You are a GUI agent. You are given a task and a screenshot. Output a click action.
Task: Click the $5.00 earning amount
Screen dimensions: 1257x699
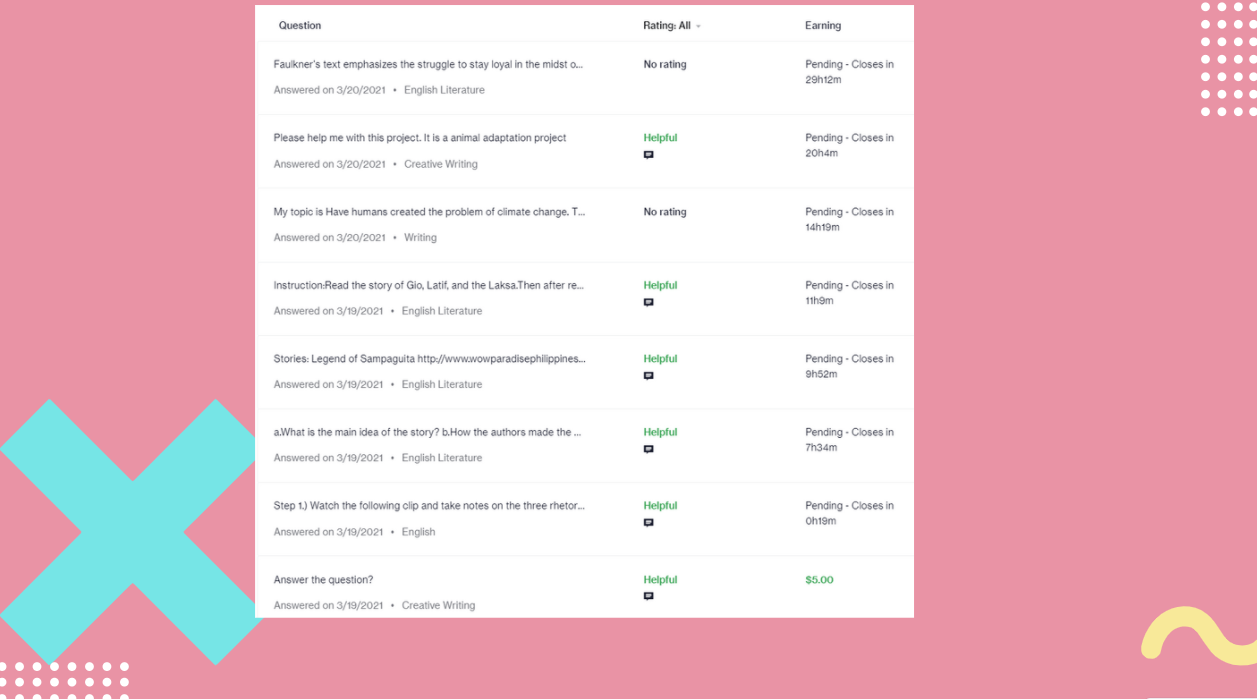pyautogui.click(x=819, y=580)
